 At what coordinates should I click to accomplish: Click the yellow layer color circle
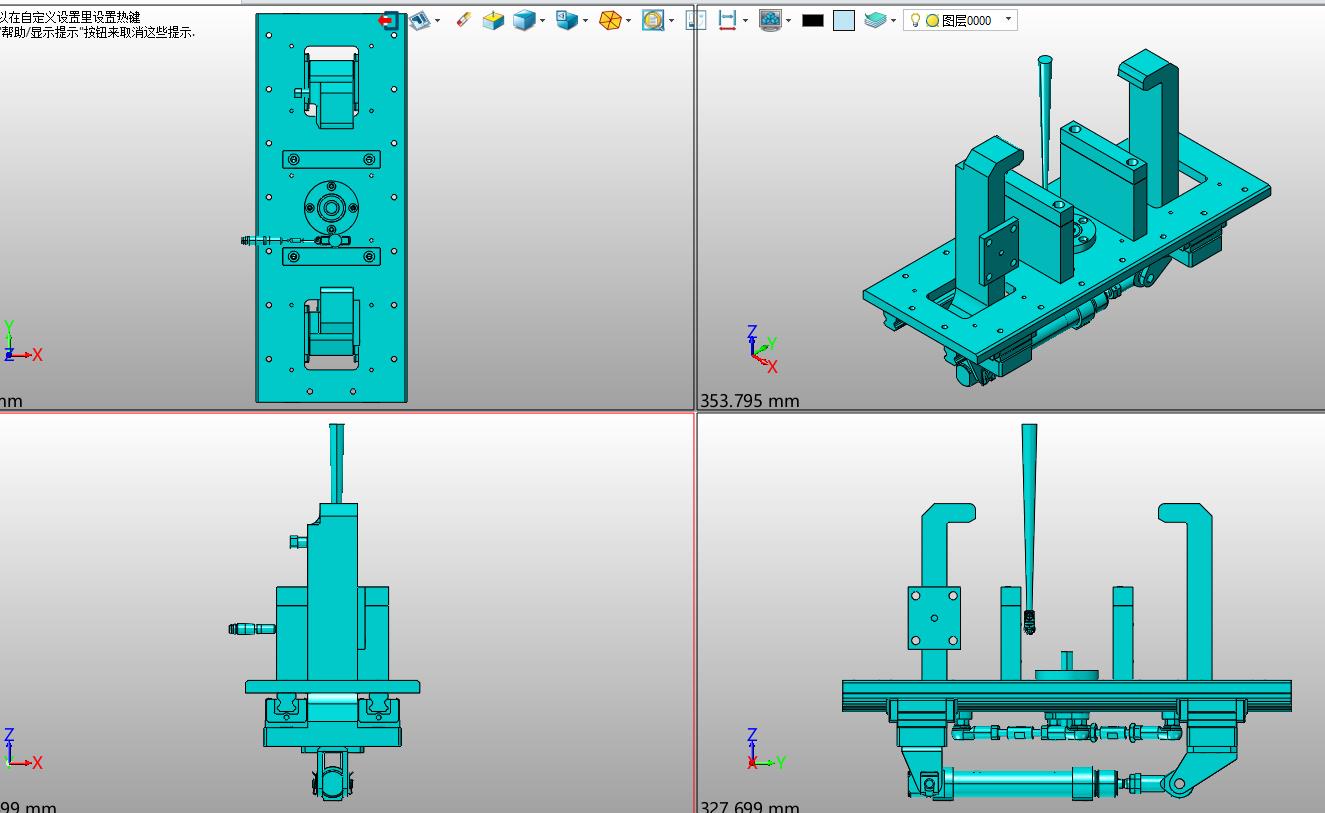click(932, 20)
